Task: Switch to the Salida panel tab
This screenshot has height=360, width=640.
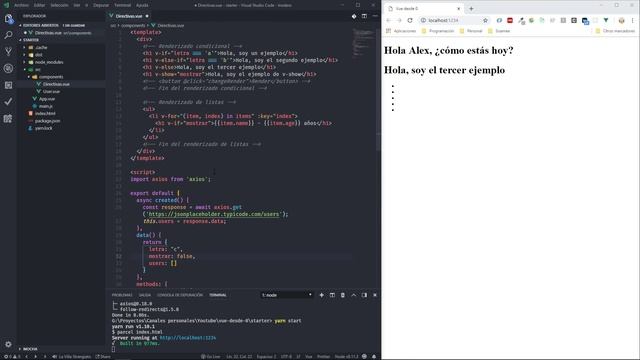Action: pos(145,295)
